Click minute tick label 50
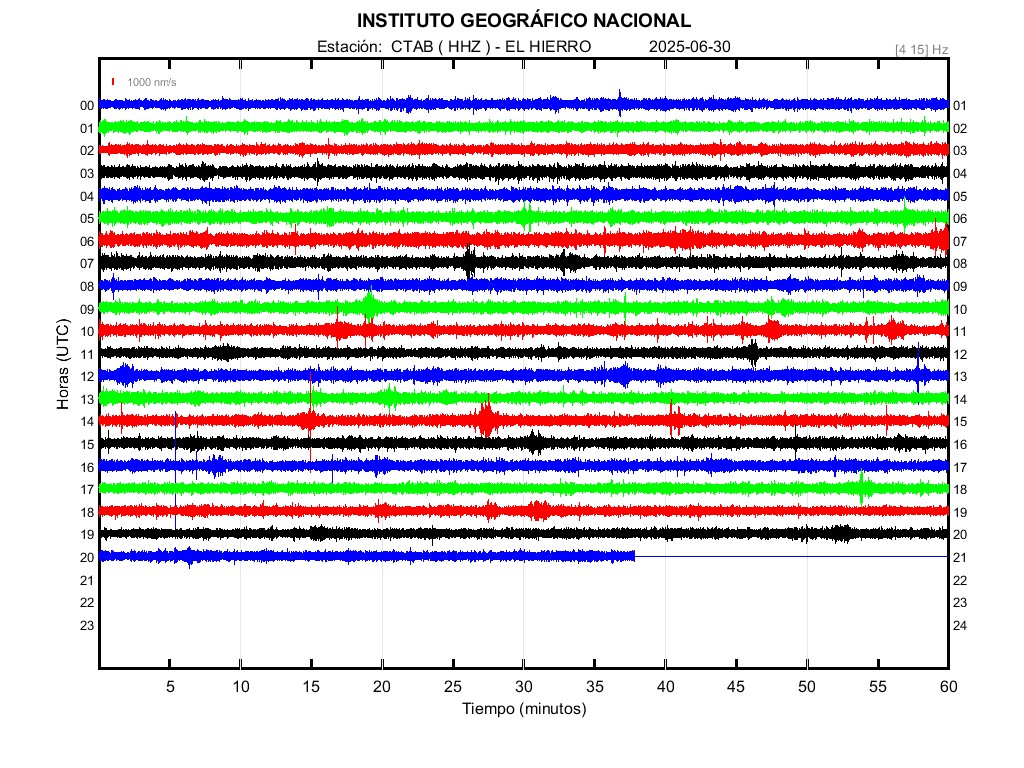This screenshot has width=1024, height=768. [807, 686]
